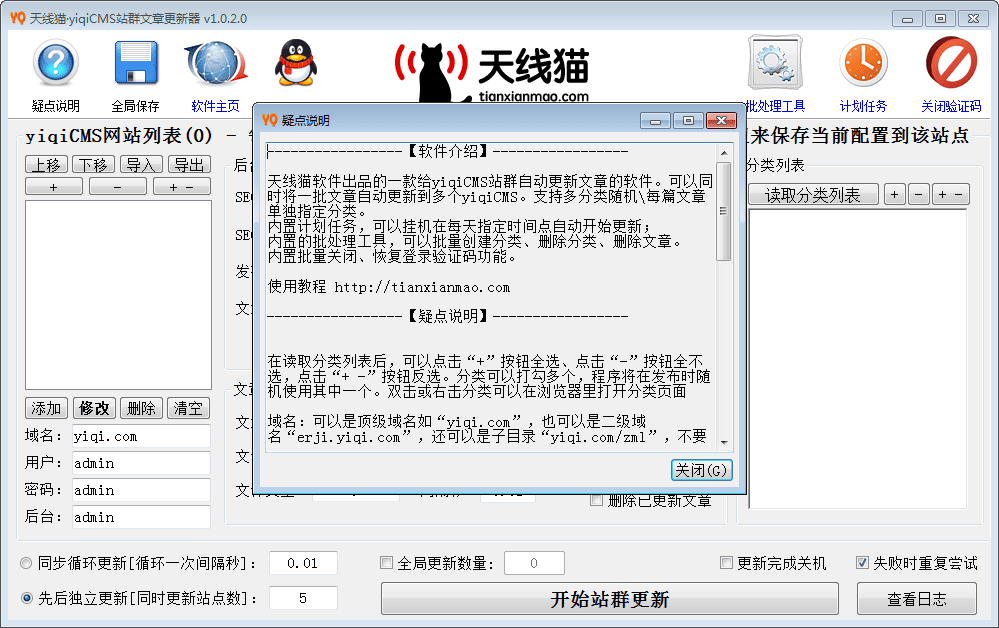Viewport: 999px width, 628px height.
Task: Click the loop interval field showing 0.01
Action: pyautogui.click(x=303, y=563)
